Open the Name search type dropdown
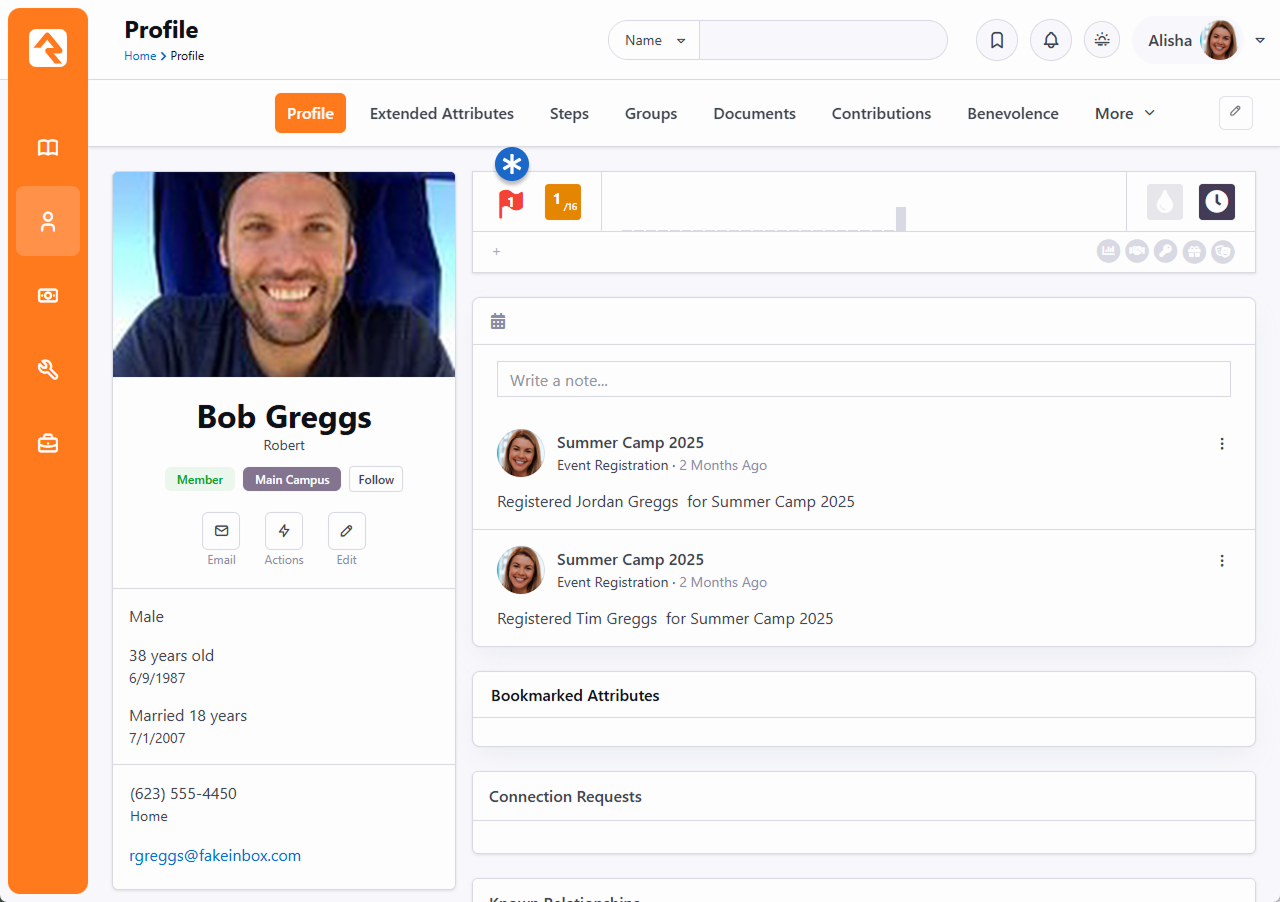This screenshot has height=902, width=1280. [654, 41]
